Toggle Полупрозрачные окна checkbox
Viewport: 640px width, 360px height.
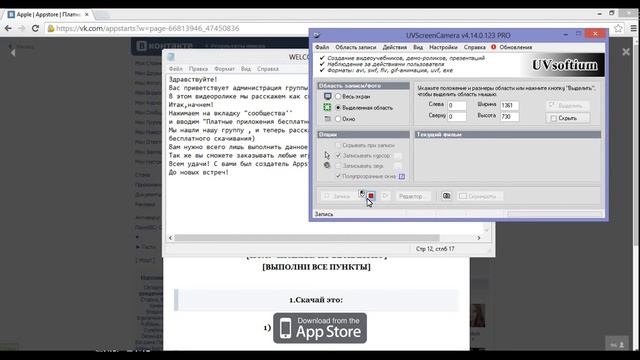point(338,176)
